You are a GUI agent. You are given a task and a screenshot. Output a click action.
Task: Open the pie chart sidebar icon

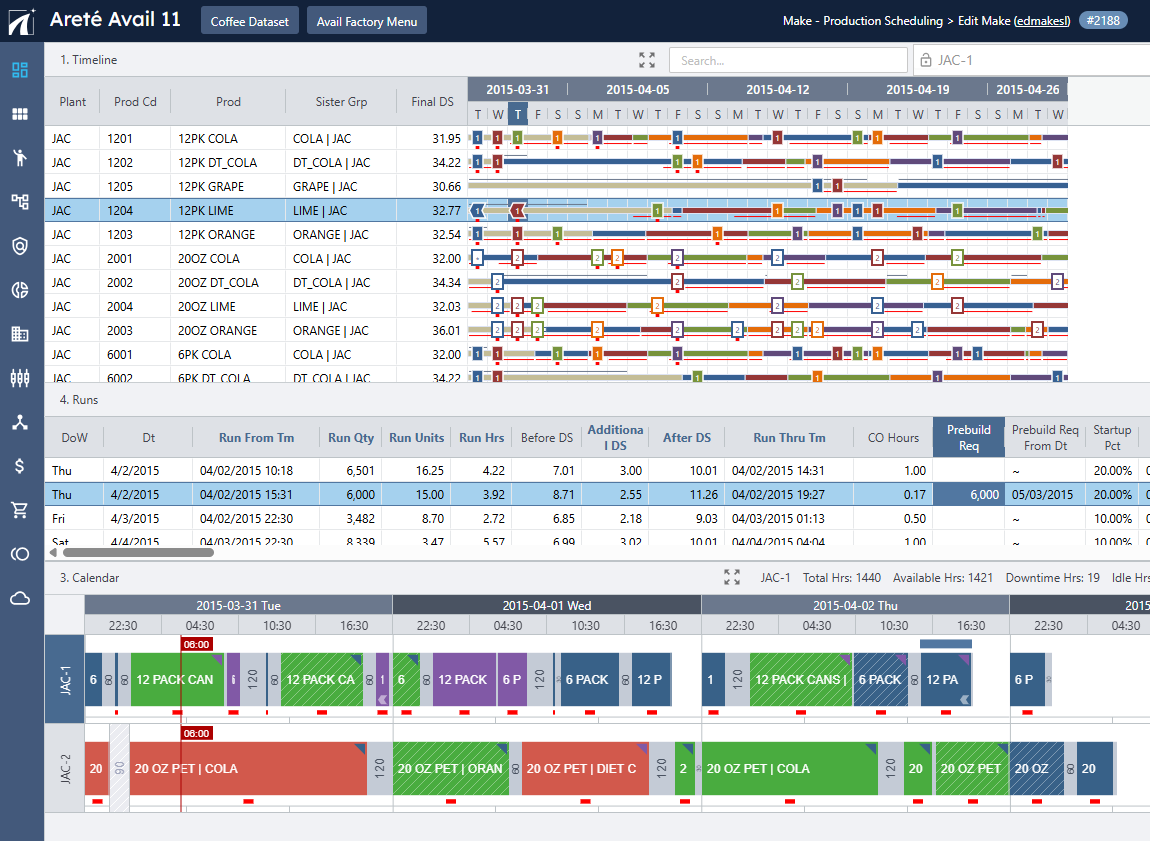click(20, 290)
